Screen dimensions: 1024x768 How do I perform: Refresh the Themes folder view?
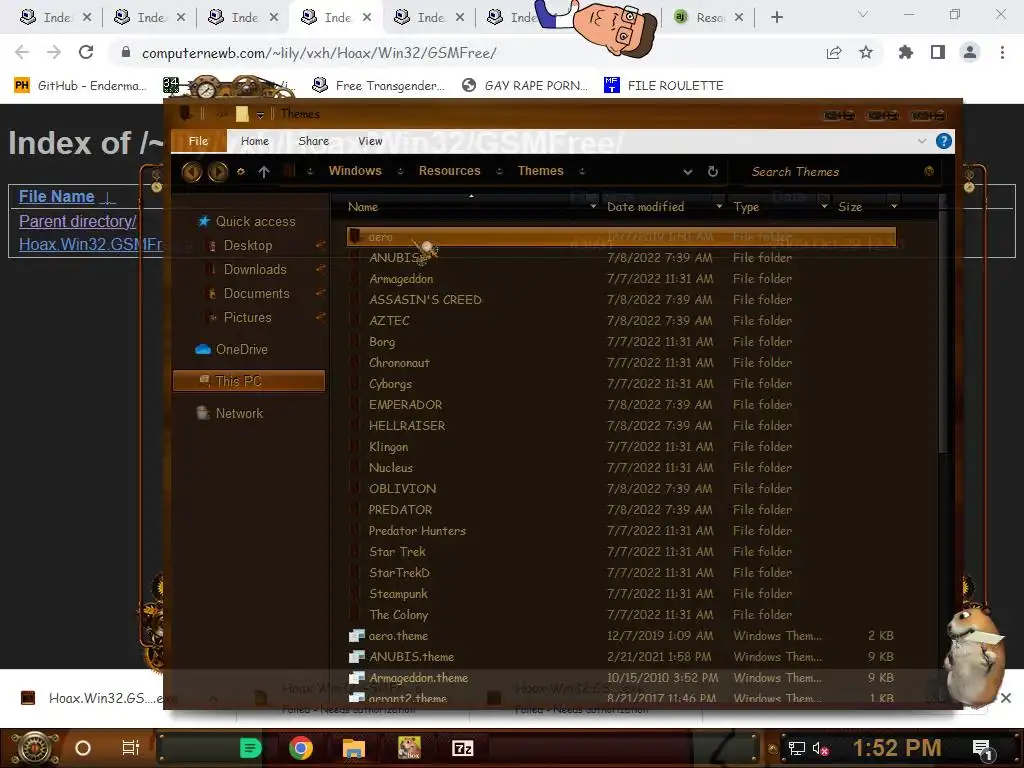(x=712, y=171)
